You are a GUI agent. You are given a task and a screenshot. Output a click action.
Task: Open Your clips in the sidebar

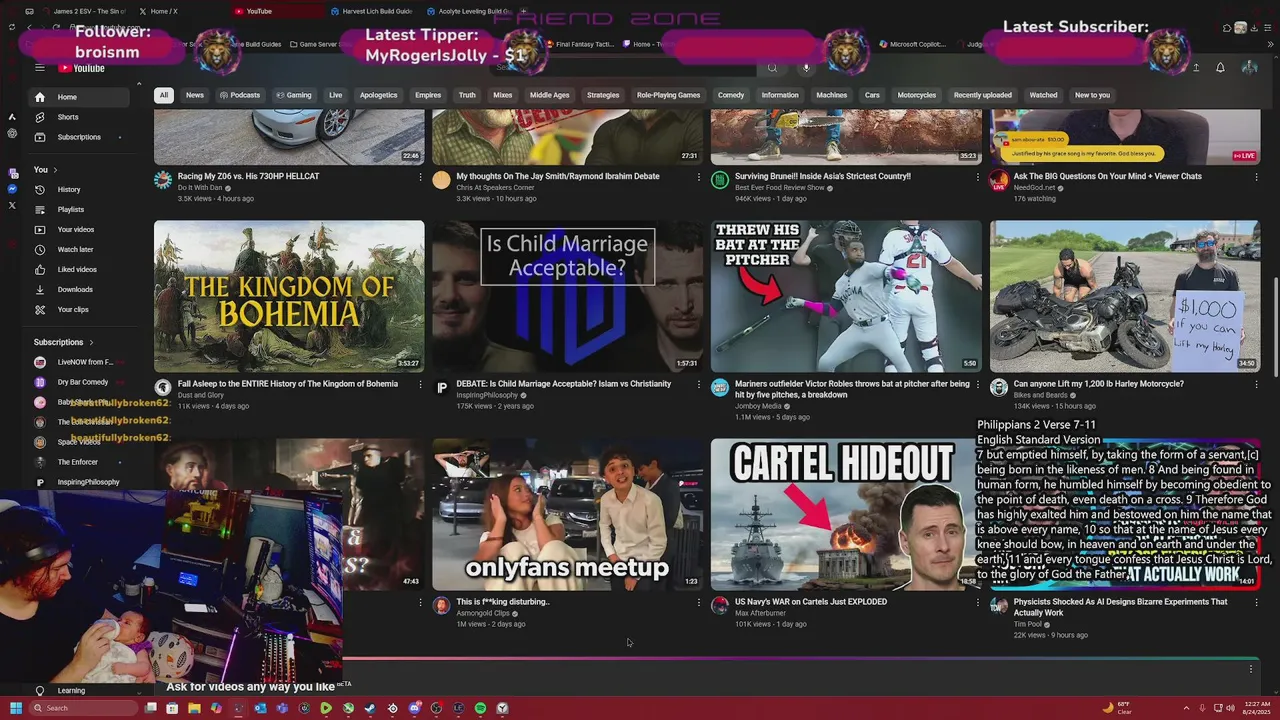[x=80, y=309]
